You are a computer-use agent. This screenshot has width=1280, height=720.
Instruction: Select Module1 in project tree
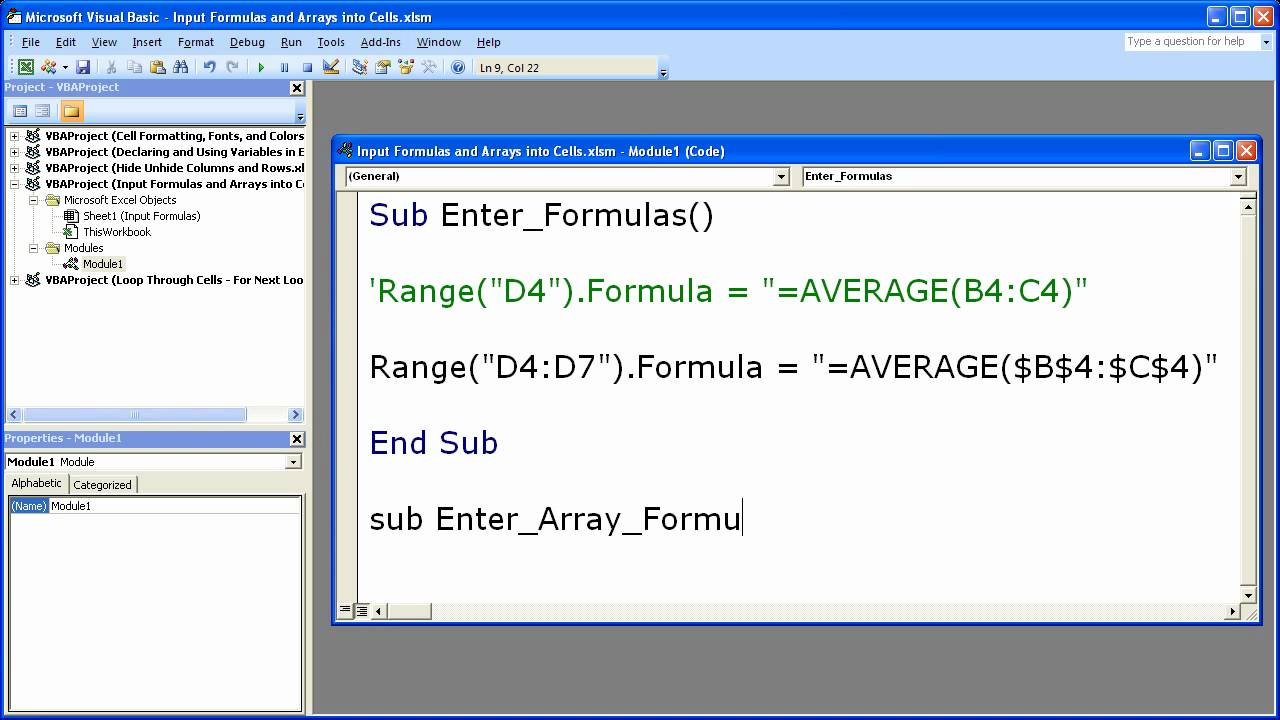coord(103,264)
